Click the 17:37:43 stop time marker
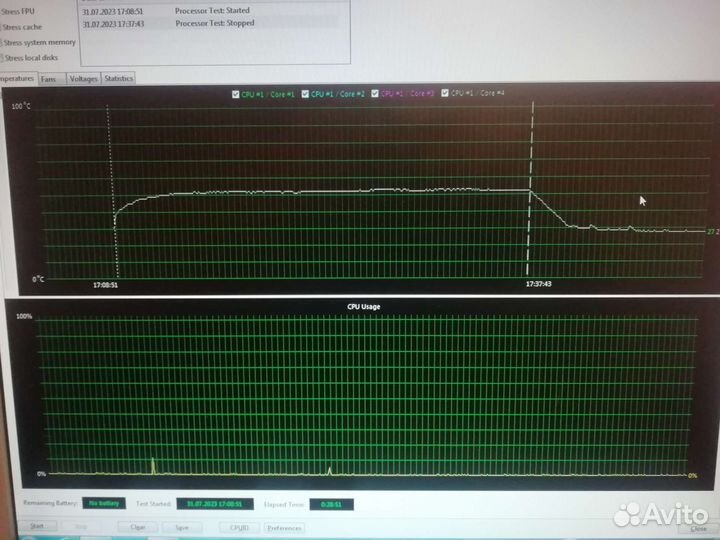Screen dimensions: 720x540 coord(539,284)
